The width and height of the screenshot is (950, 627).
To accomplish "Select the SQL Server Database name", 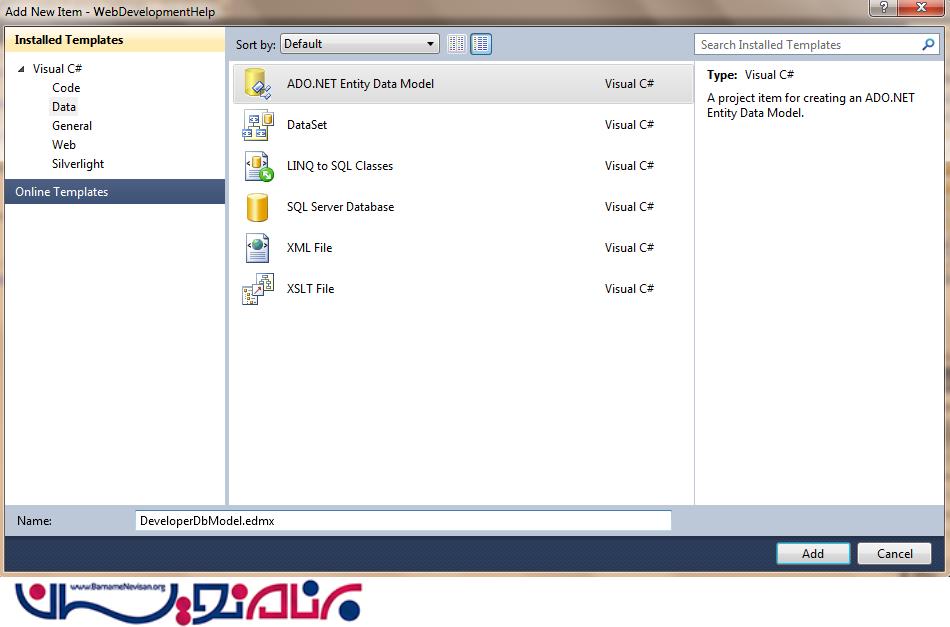I will [x=340, y=207].
